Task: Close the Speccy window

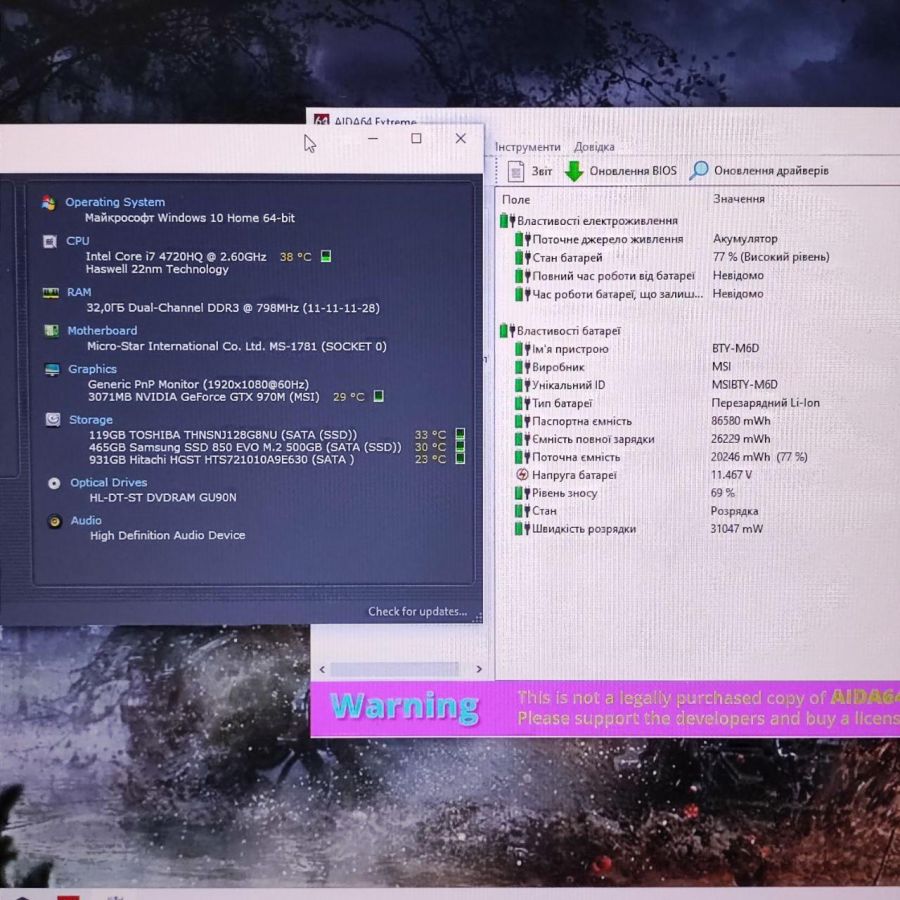Action: (x=460, y=138)
